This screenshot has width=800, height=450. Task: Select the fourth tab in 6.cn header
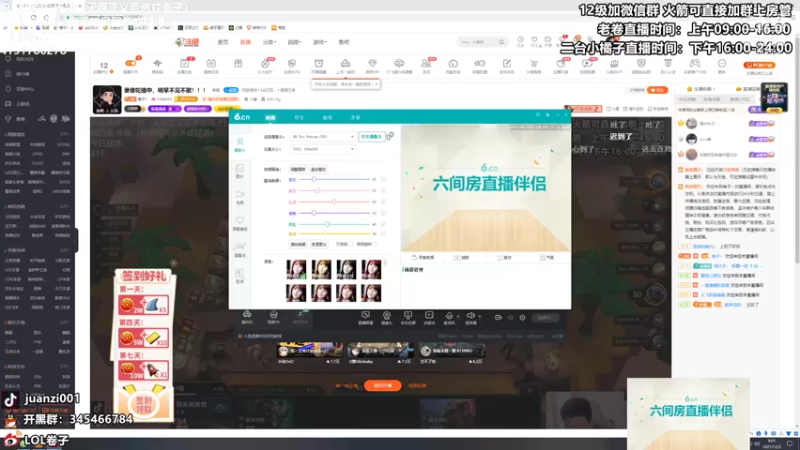pyautogui.click(x=355, y=118)
